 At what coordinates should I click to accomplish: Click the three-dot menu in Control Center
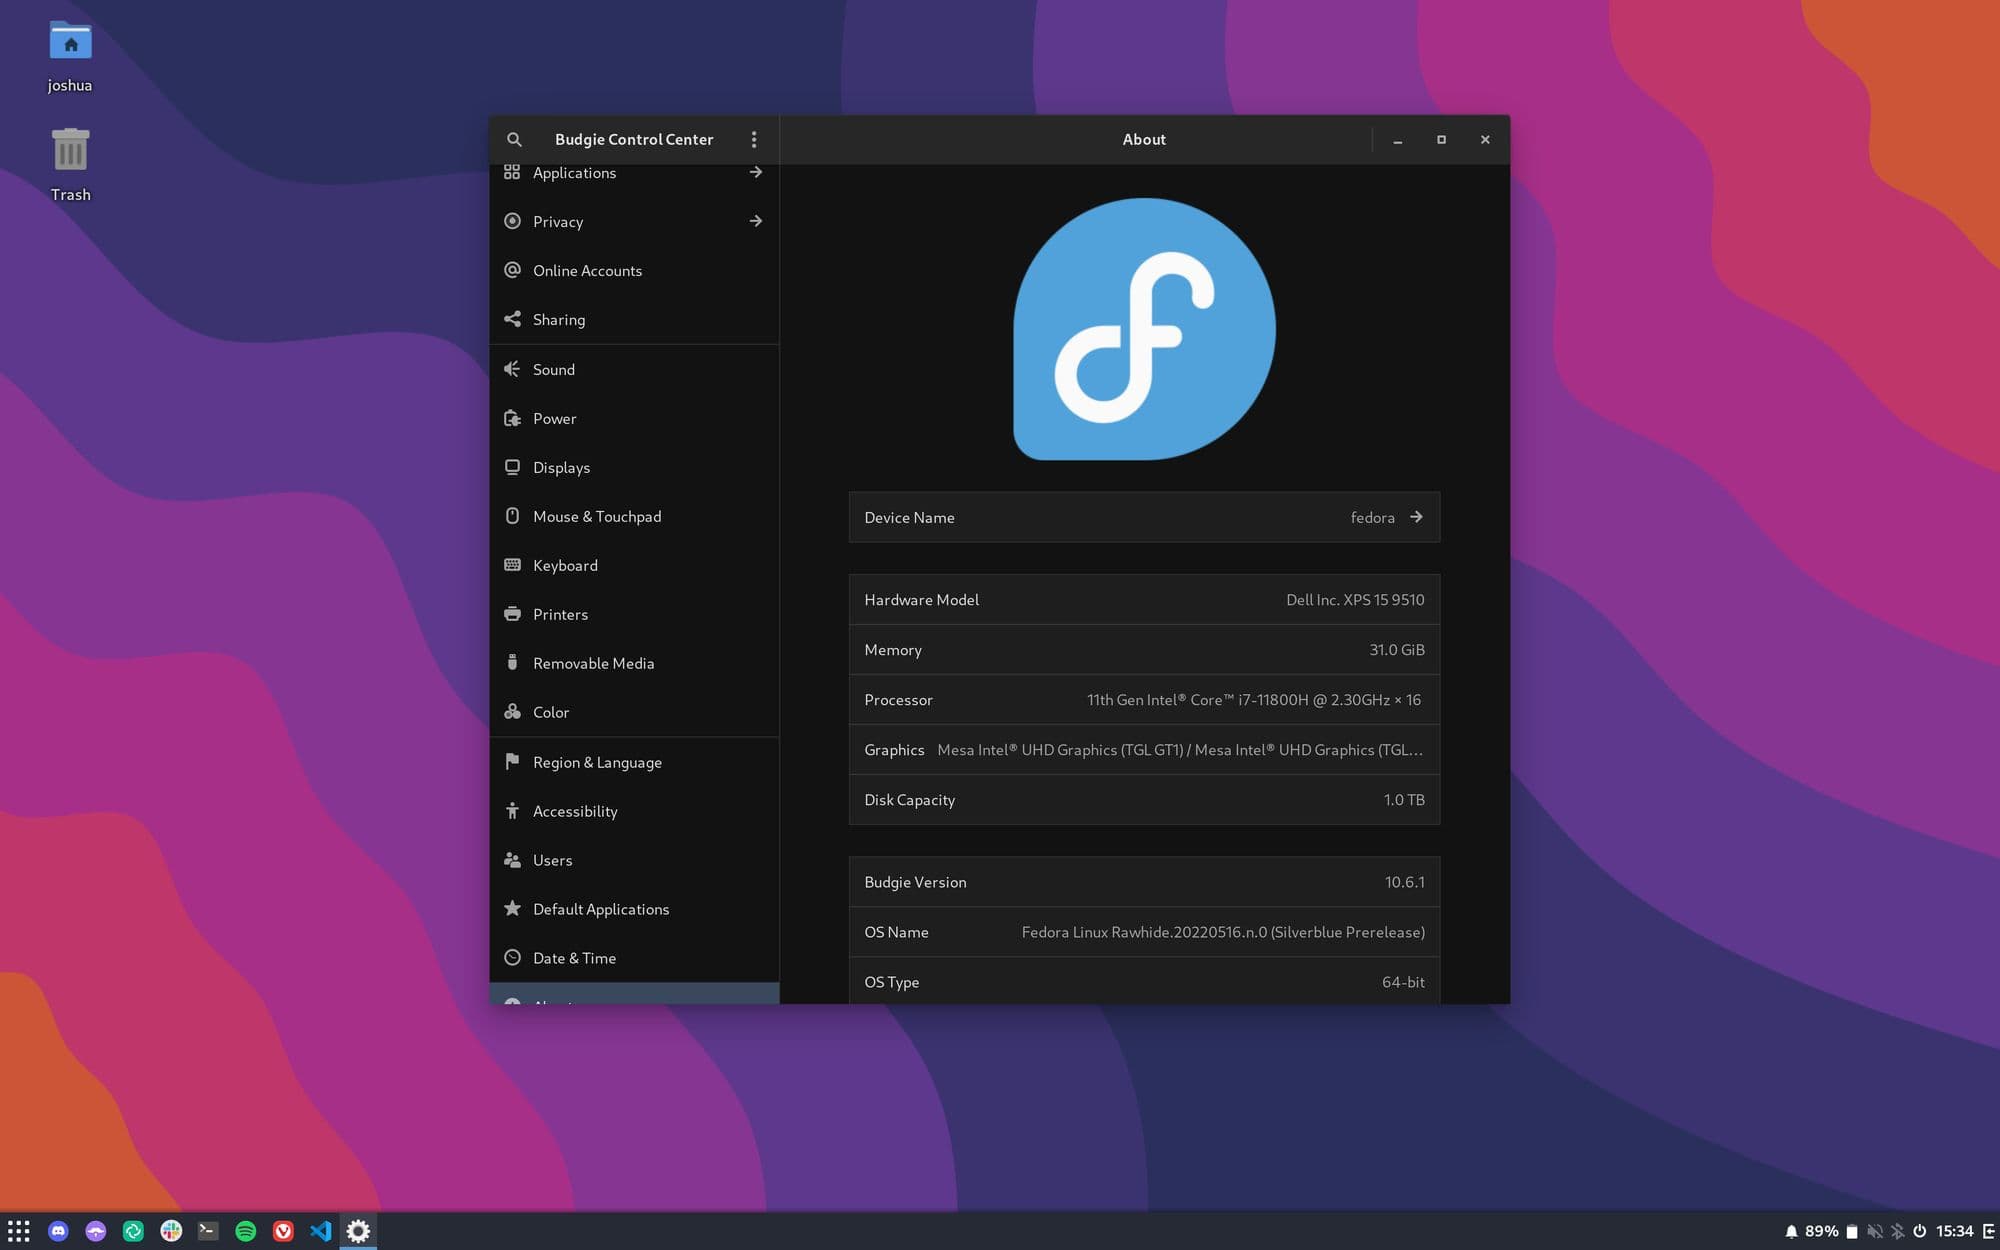[x=754, y=140]
